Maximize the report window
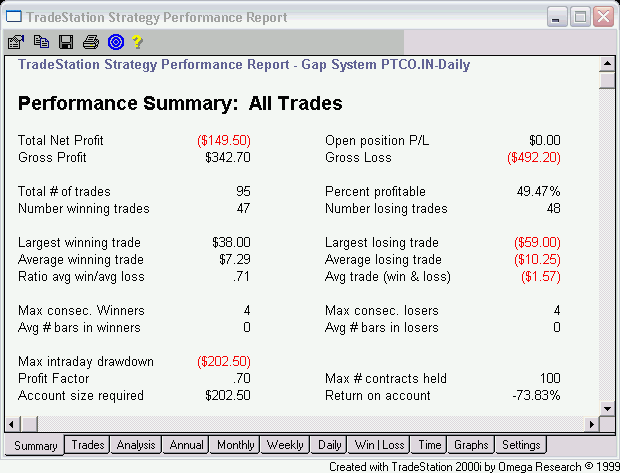This screenshot has height=473, width=620. coord(580,17)
